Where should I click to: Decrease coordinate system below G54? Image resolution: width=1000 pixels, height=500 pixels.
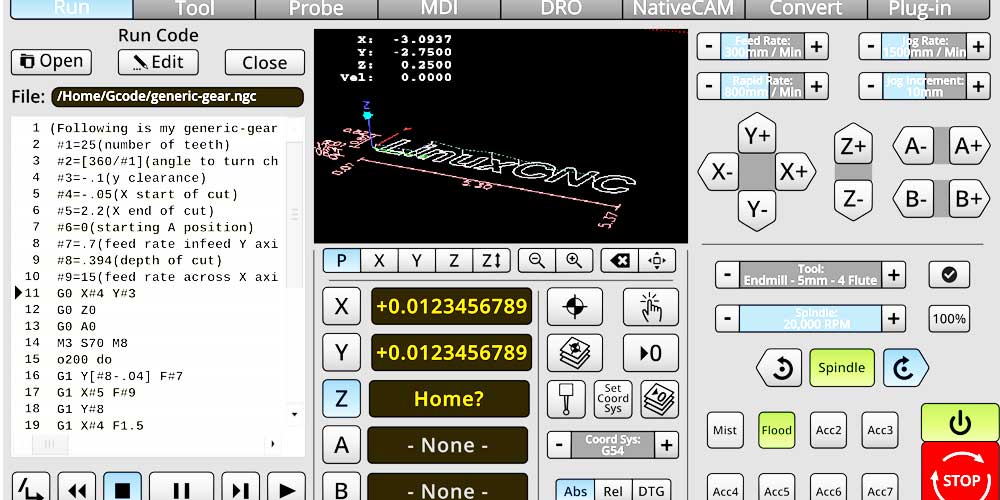click(x=559, y=445)
